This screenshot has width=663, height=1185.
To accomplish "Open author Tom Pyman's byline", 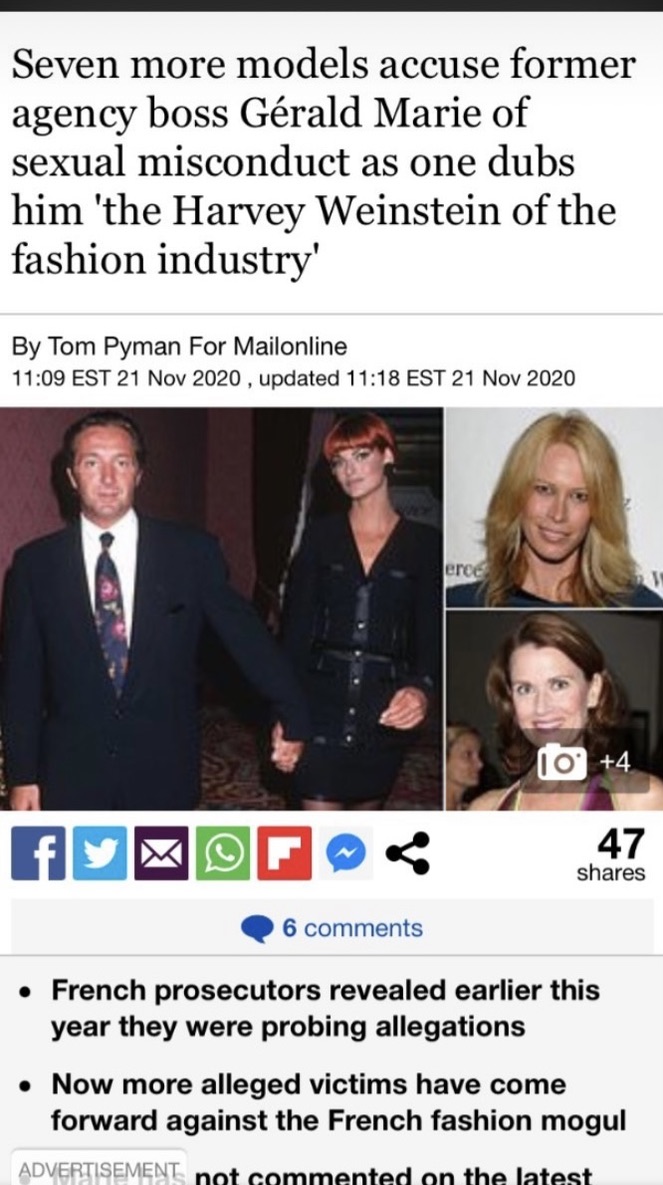I will point(179,347).
